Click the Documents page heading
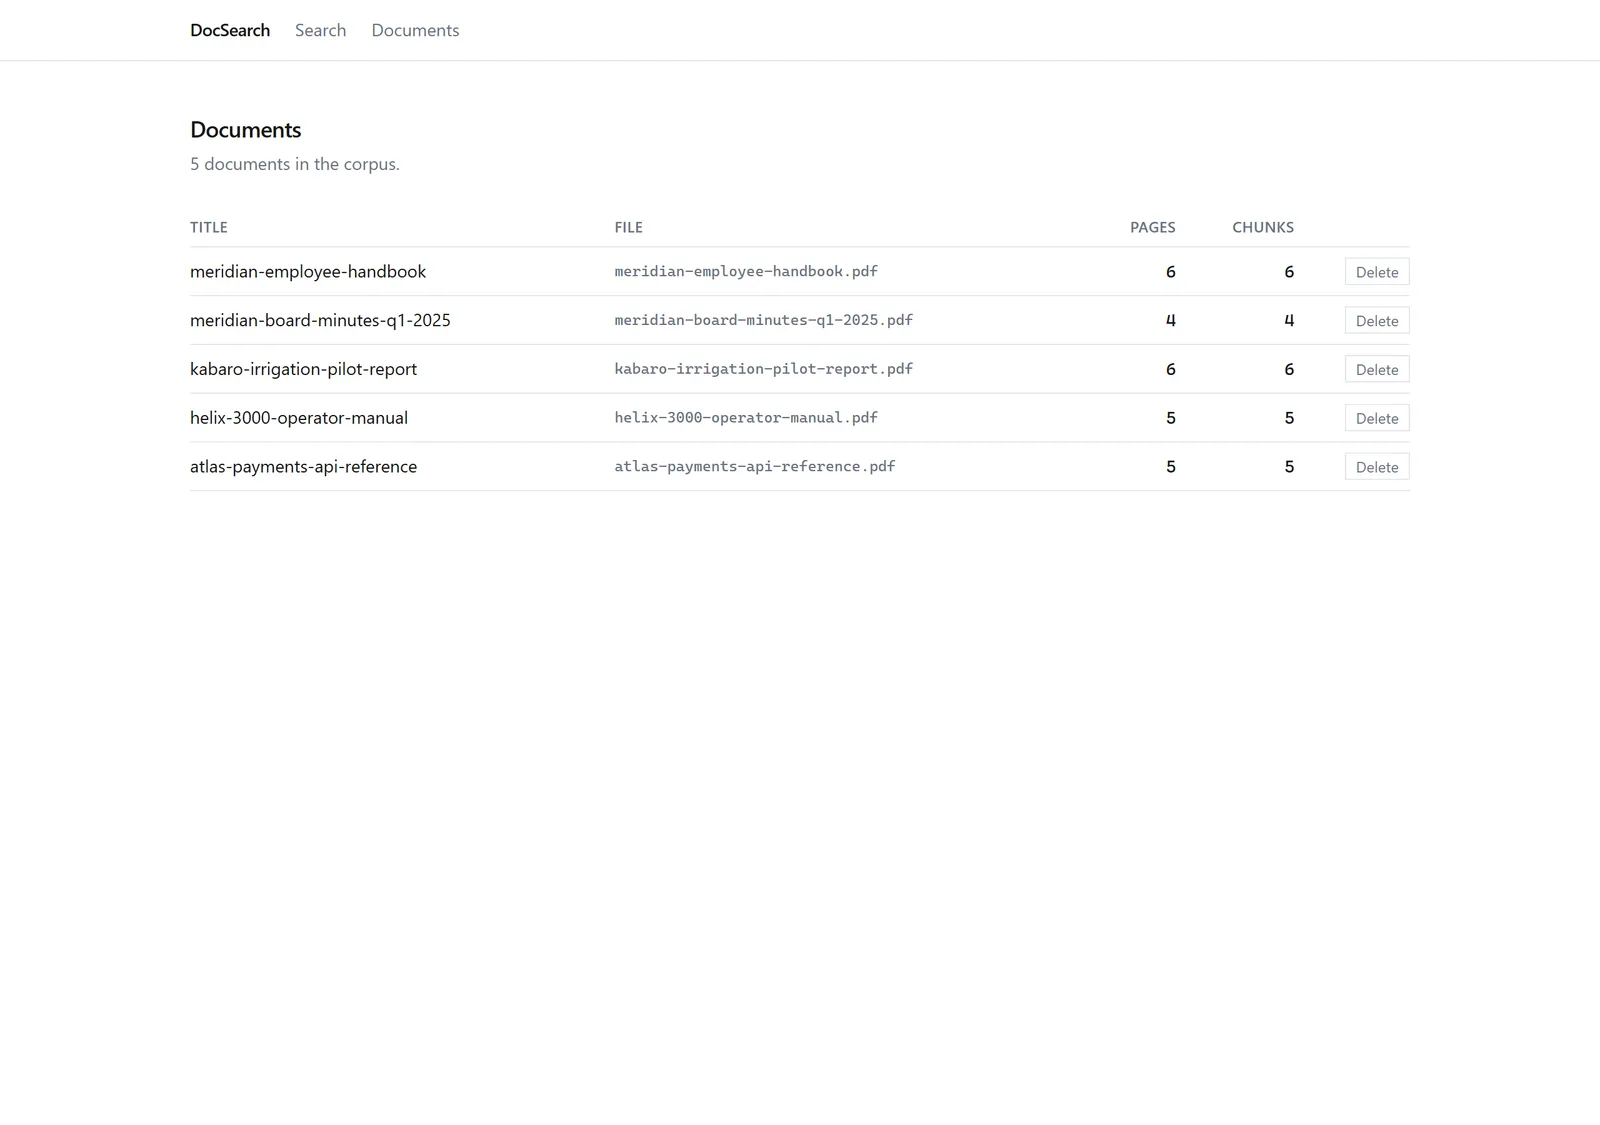1600x1125 pixels. (x=245, y=130)
